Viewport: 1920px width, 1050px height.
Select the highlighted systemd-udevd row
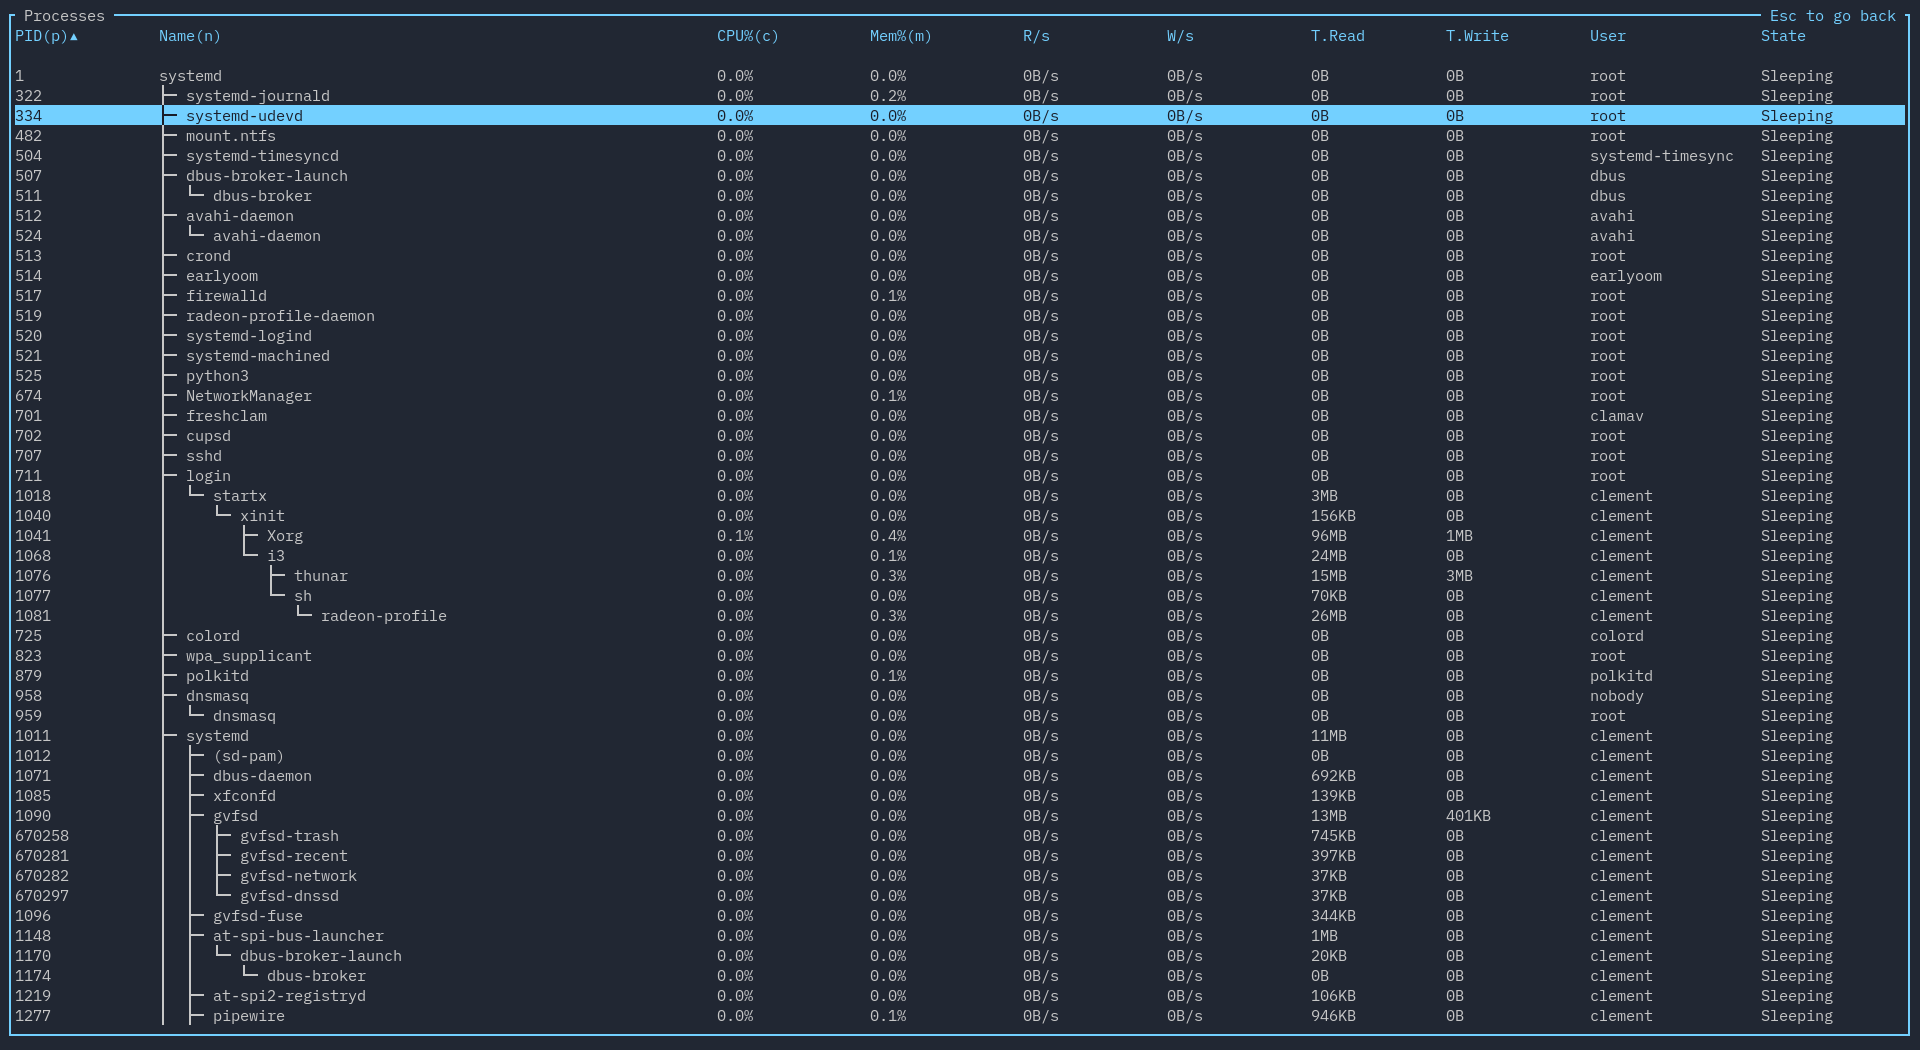pyautogui.click(x=244, y=116)
